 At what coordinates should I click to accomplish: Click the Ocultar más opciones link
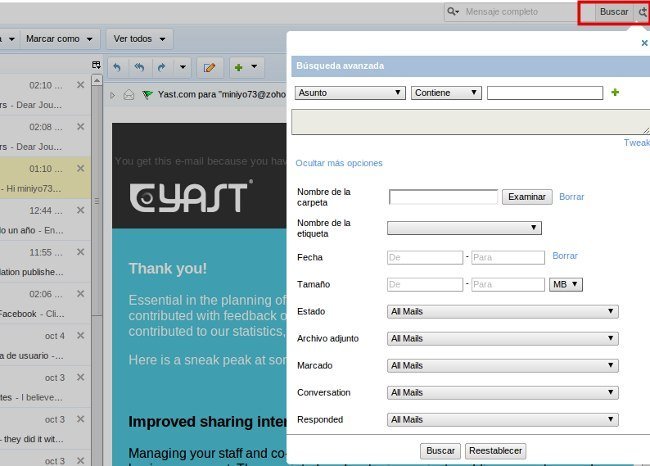tap(338, 163)
